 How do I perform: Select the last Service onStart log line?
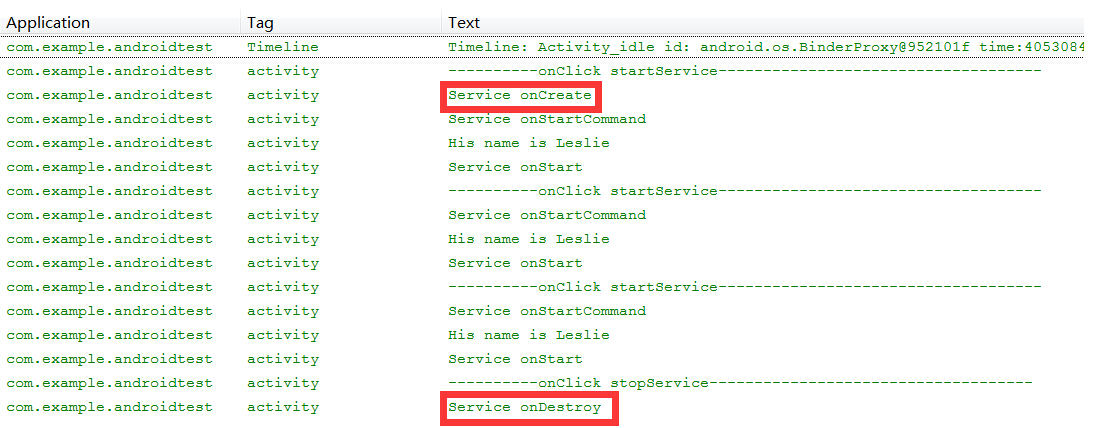[515, 359]
